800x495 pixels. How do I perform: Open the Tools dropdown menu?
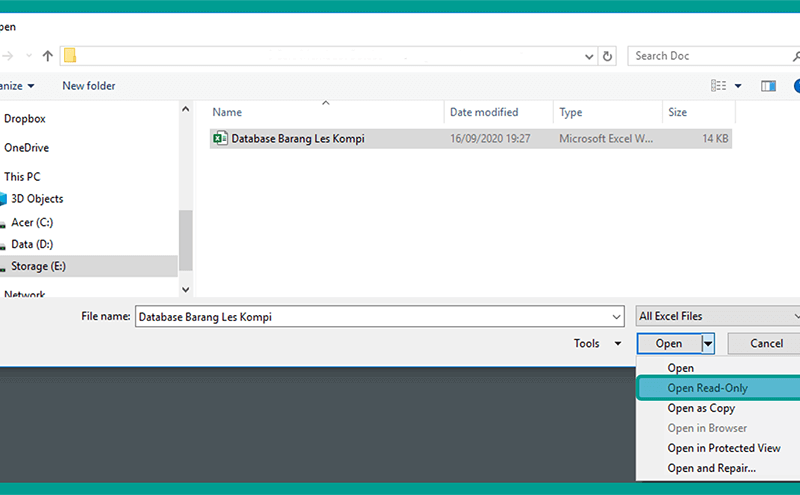coord(597,343)
